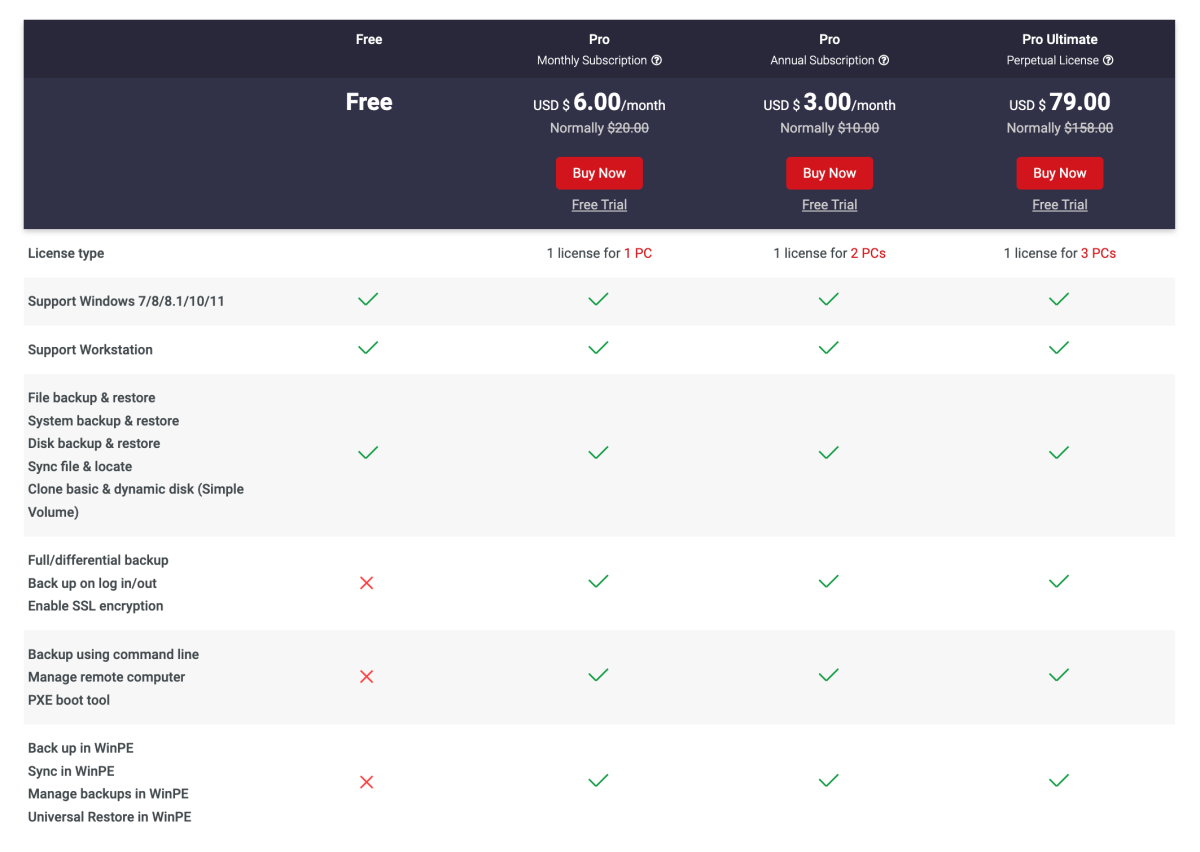Click the red '3 PCs' license text
The image size is (1200, 852).
point(1098,254)
